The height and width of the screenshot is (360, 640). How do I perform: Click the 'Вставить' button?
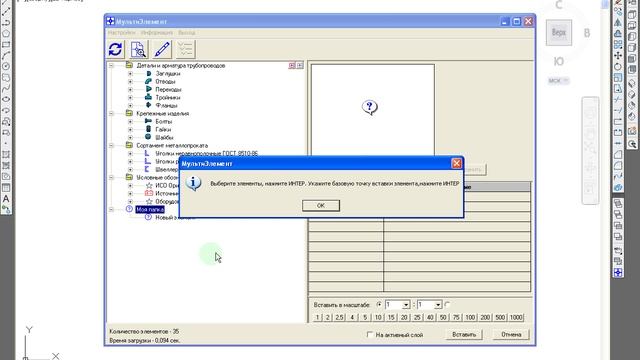point(464,335)
